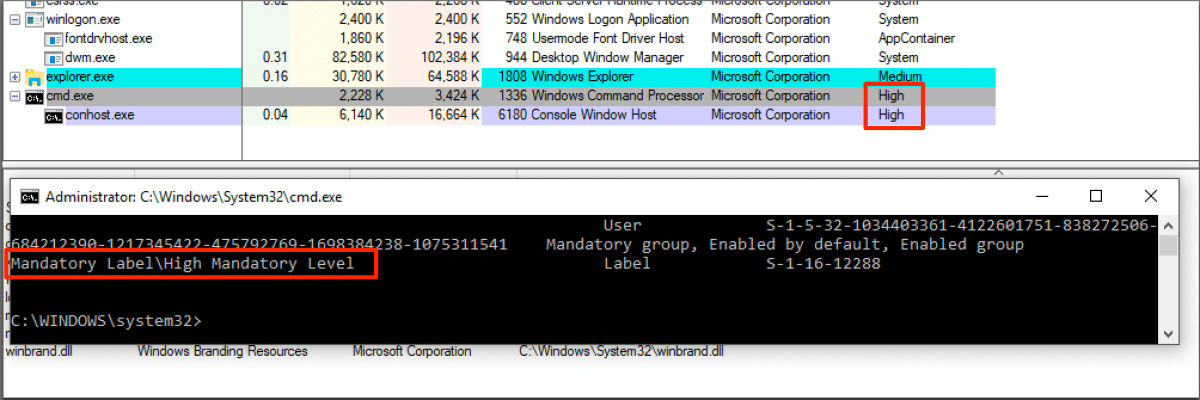Collapse the winlogon.exe process tree node
This screenshot has width=1200, height=400.
14,19
